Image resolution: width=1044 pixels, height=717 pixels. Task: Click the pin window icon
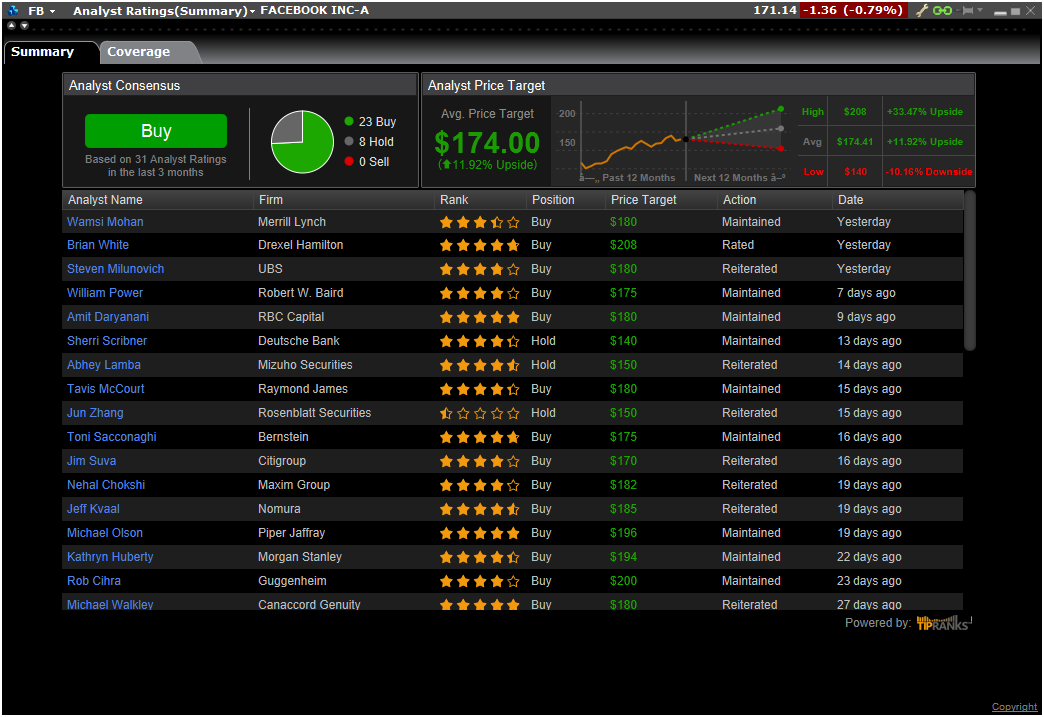(966, 10)
